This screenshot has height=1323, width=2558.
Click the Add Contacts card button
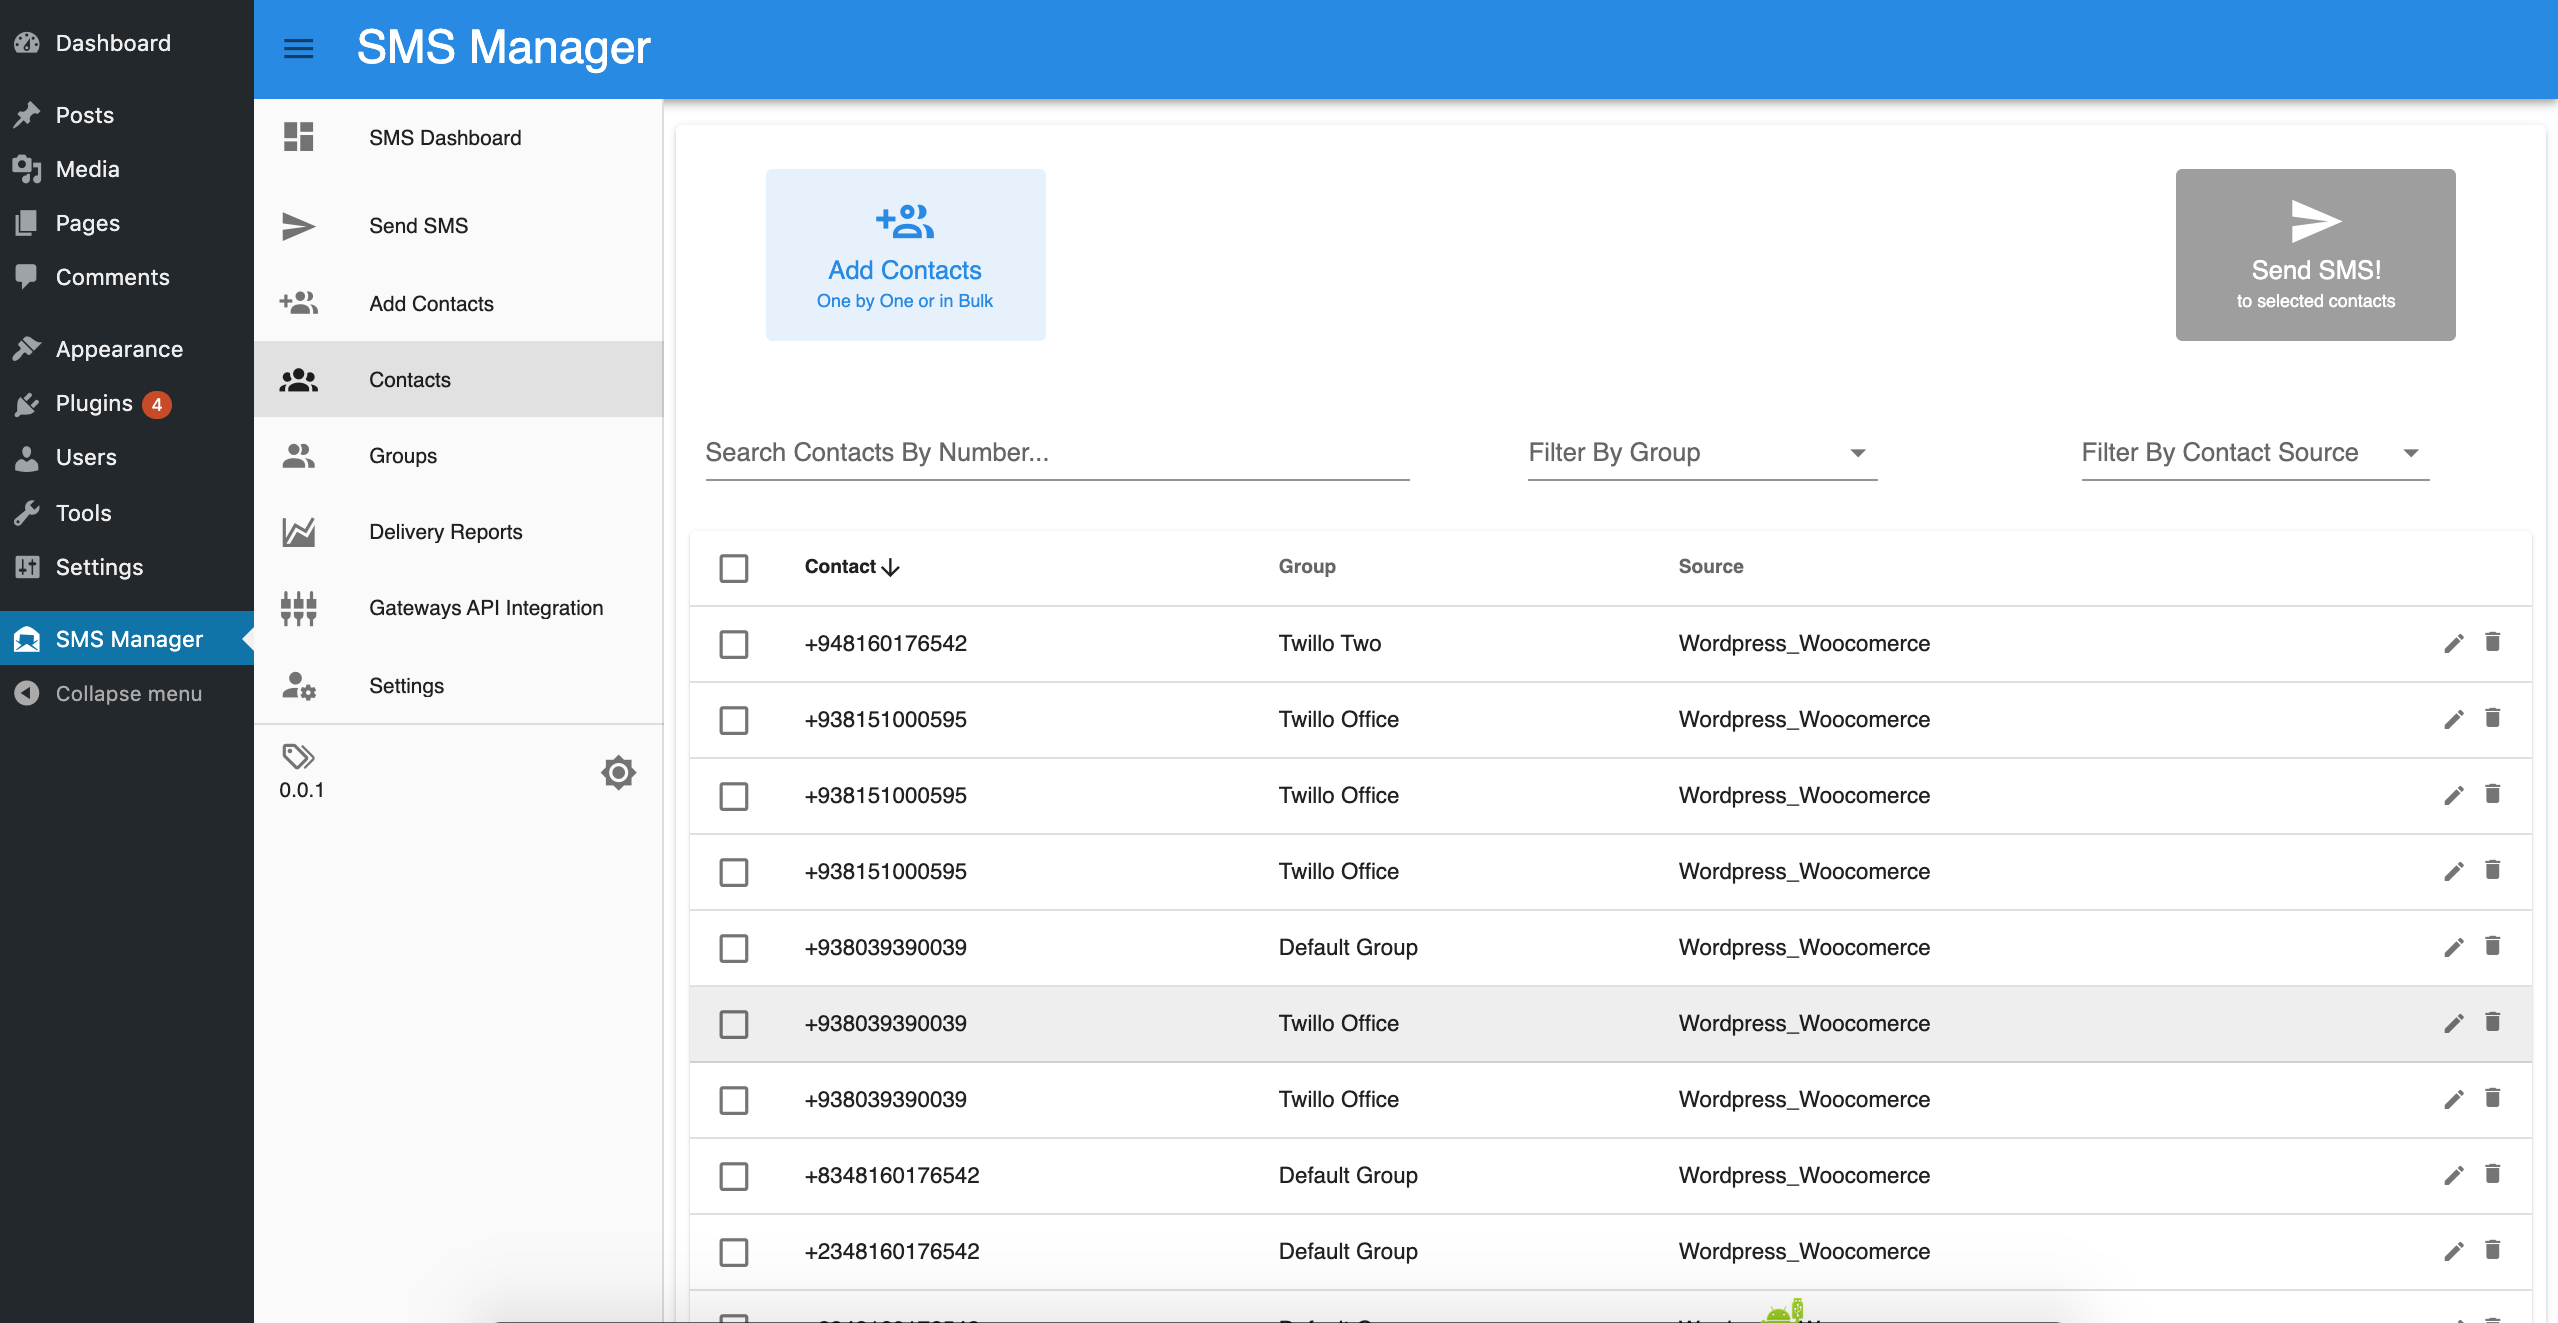click(x=905, y=255)
